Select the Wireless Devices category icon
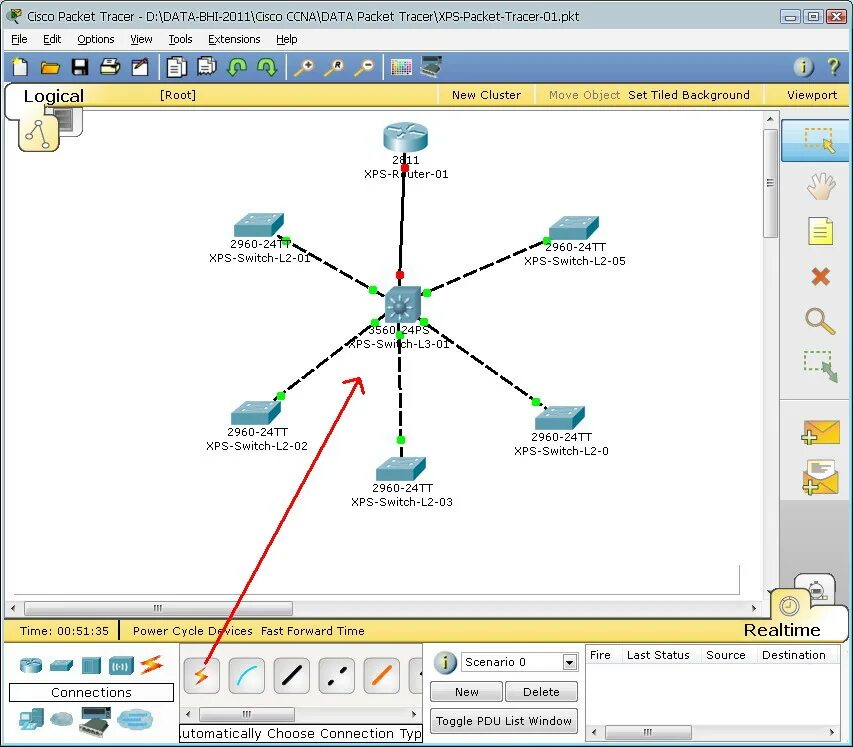The width and height of the screenshot is (853, 747). click(x=121, y=665)
